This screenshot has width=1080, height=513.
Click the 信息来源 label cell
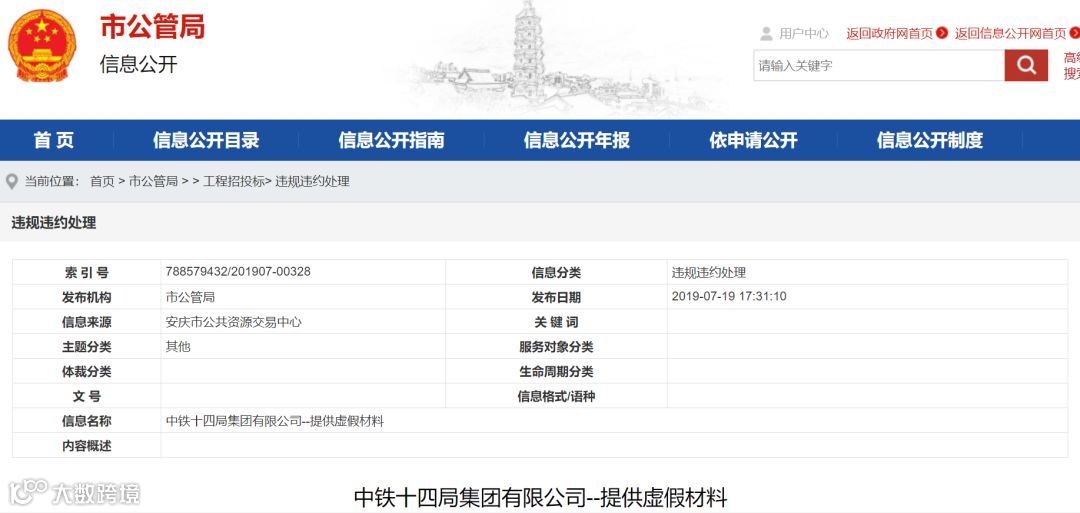coord(87,322)
